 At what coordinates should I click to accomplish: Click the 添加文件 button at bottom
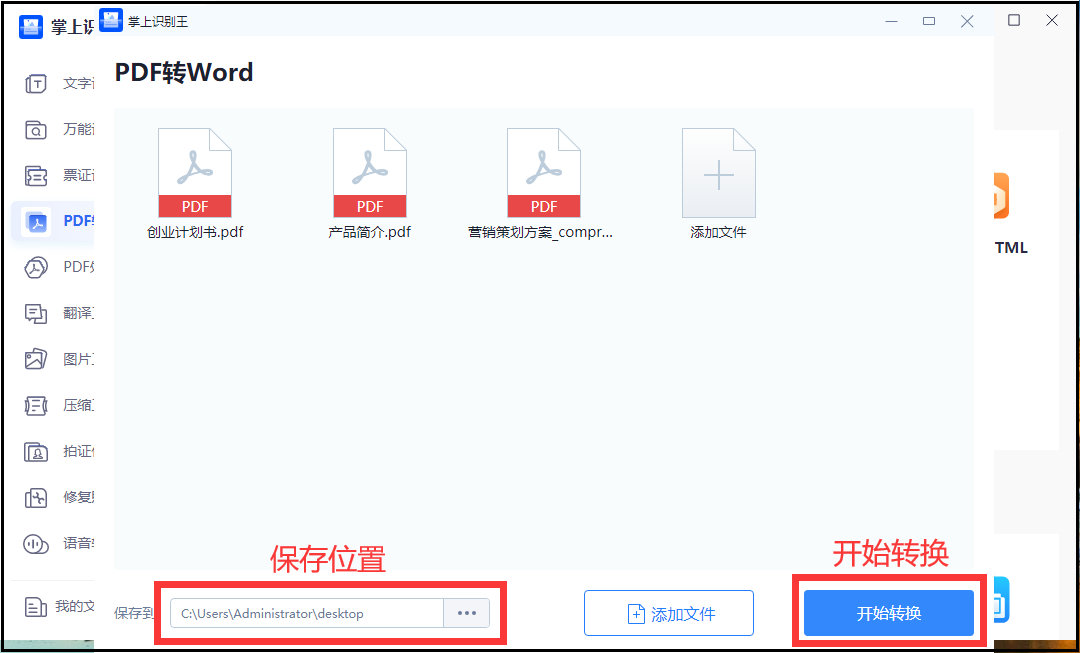click(669, 613)
